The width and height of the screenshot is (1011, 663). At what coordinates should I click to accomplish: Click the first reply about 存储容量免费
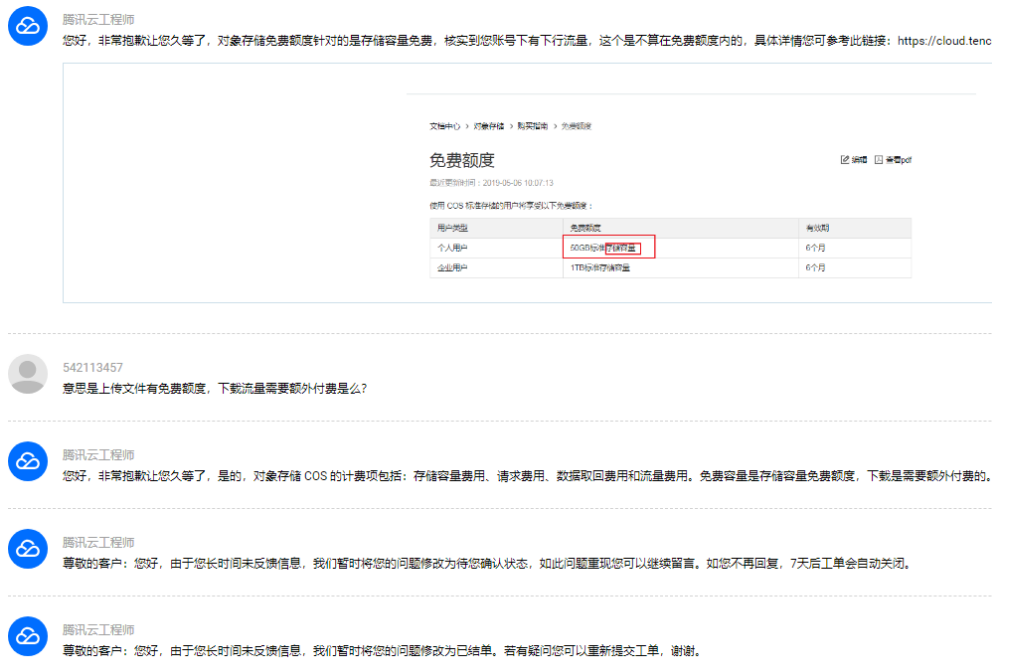(x=527, y=41)
